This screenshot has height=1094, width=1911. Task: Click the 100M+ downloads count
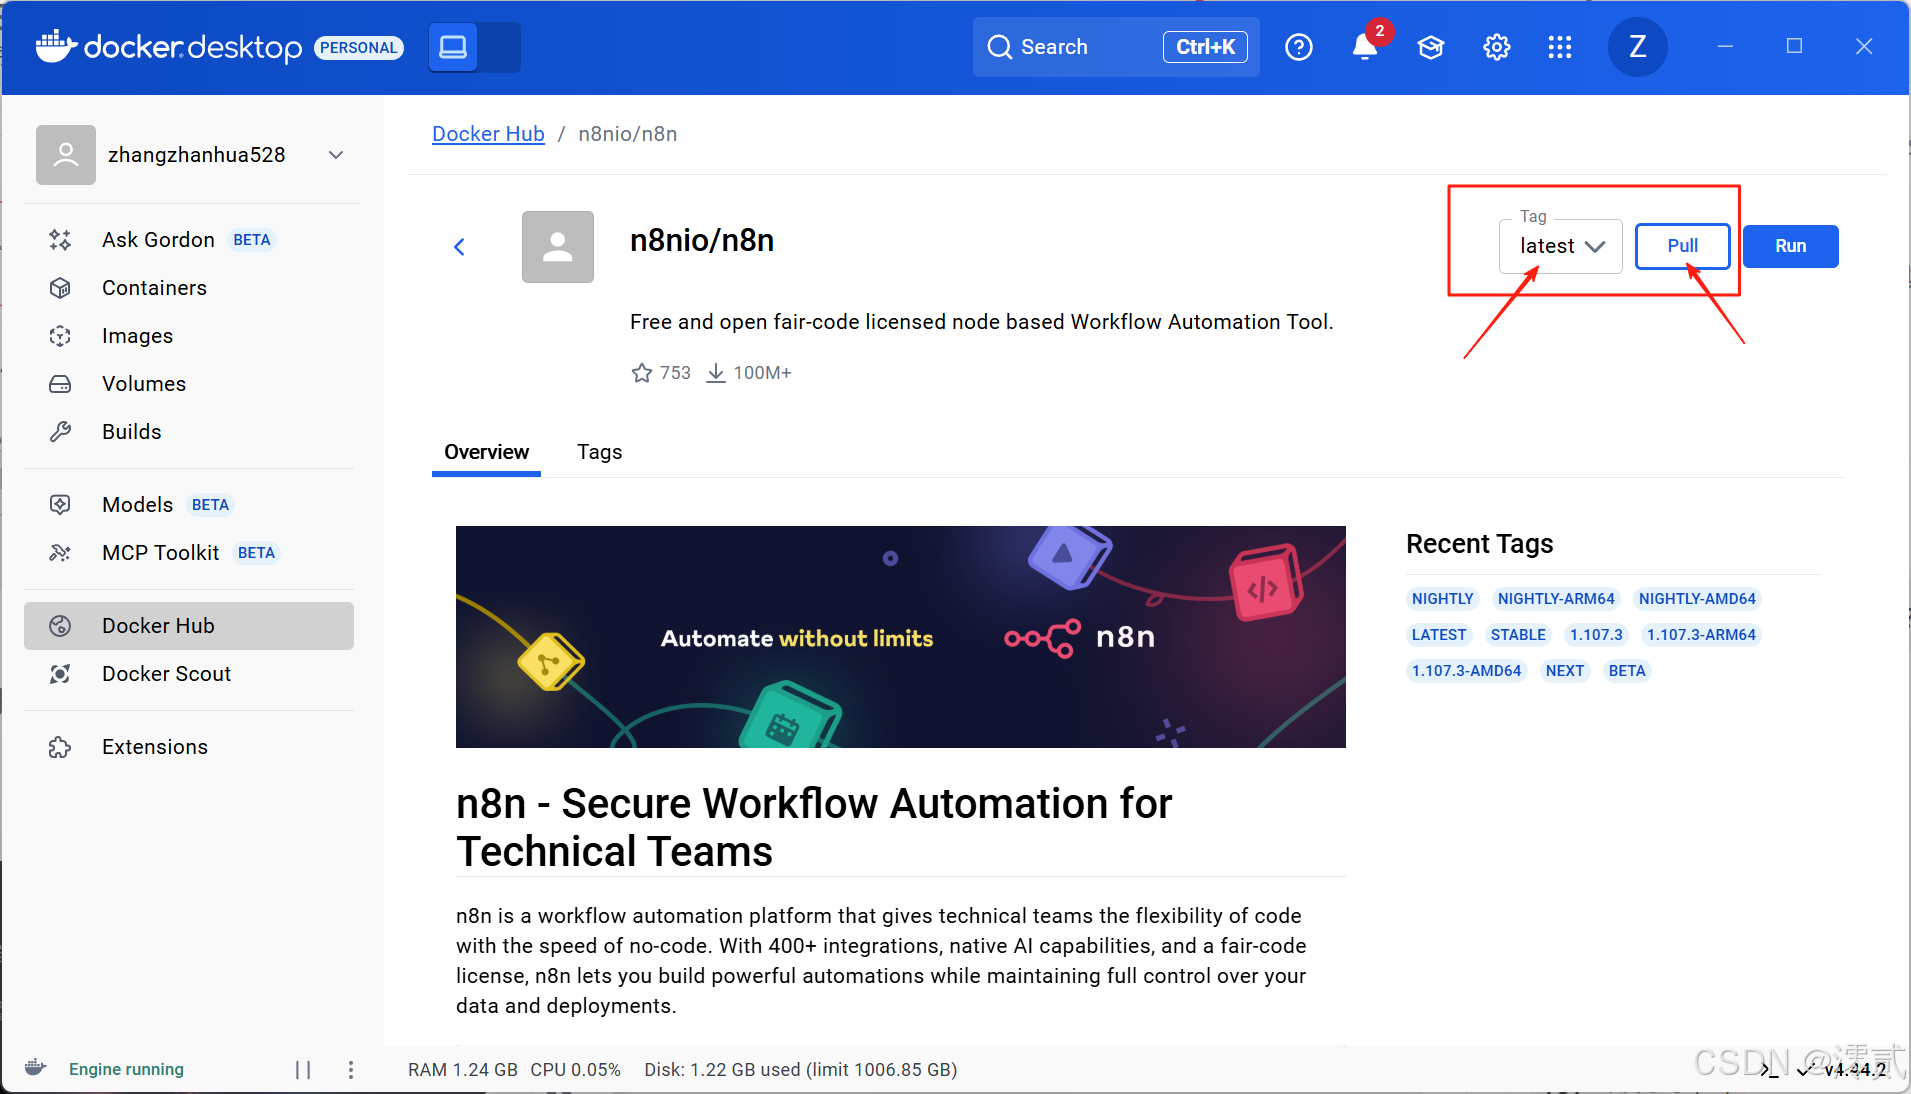(x=762, y=373)
